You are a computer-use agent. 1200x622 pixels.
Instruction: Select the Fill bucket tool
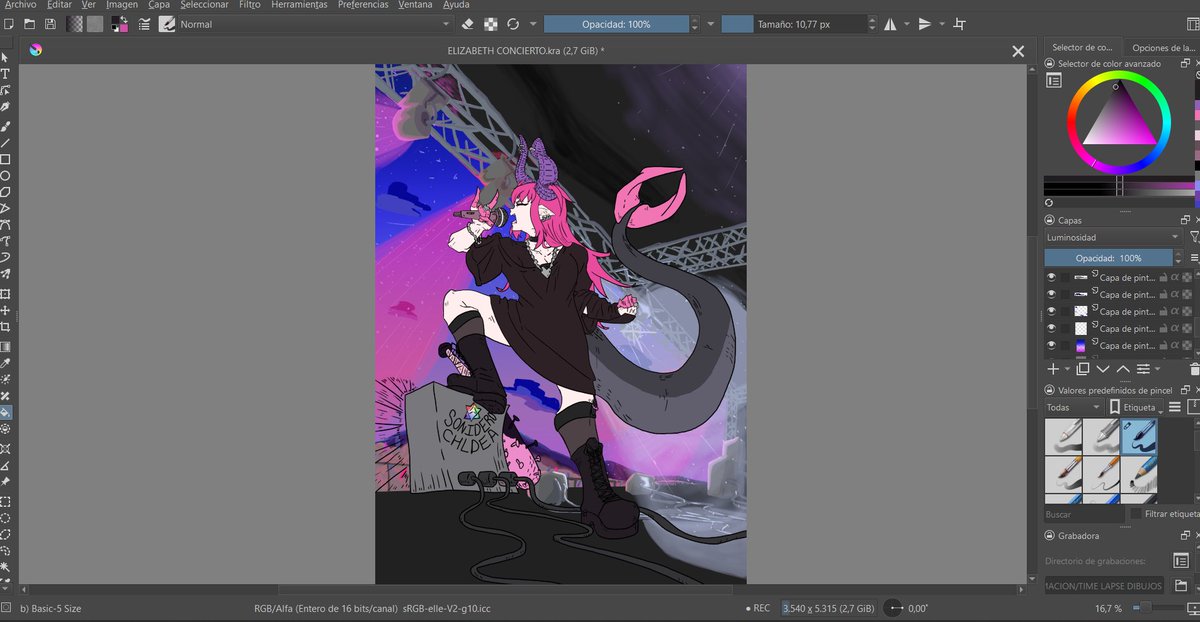[x=5, y=412]
